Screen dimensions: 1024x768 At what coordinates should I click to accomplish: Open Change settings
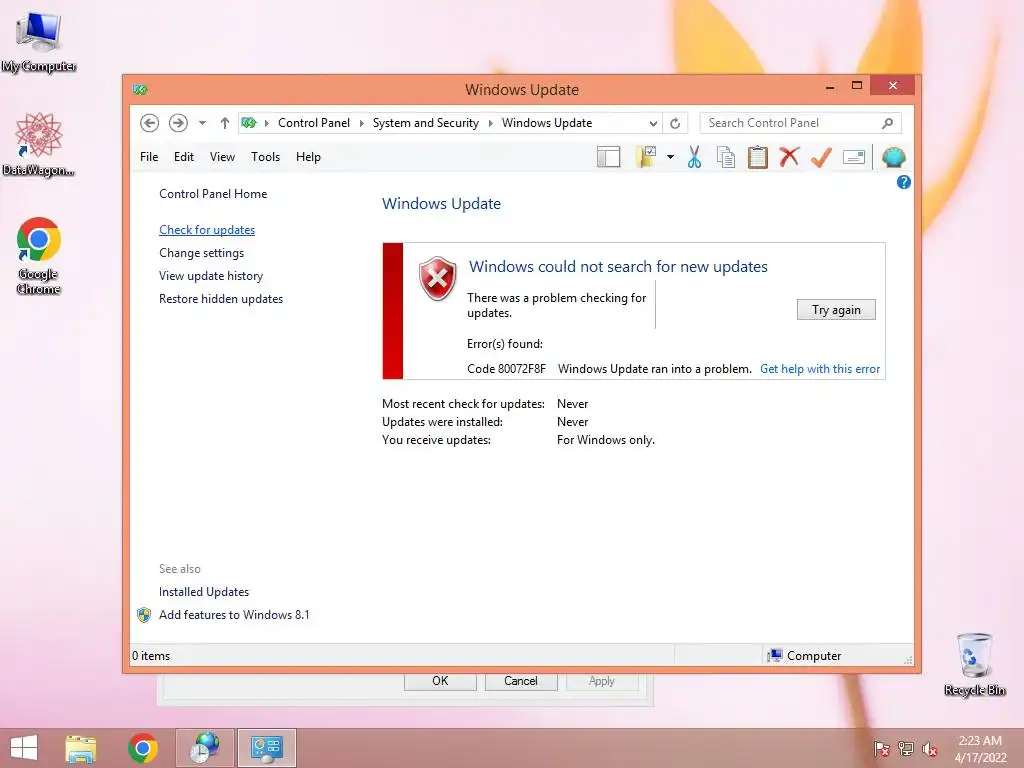pos(201,253)
